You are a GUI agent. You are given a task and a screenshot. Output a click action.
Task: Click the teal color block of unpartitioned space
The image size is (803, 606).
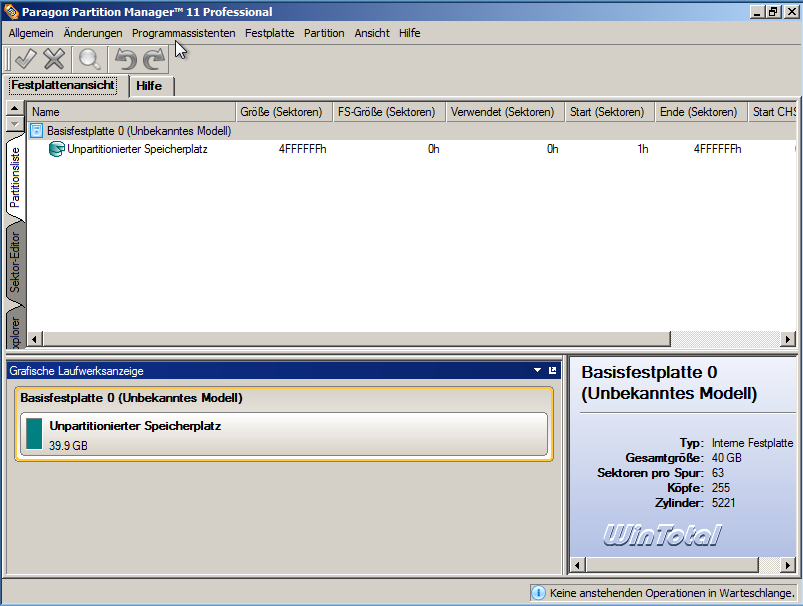pos(34,433)
